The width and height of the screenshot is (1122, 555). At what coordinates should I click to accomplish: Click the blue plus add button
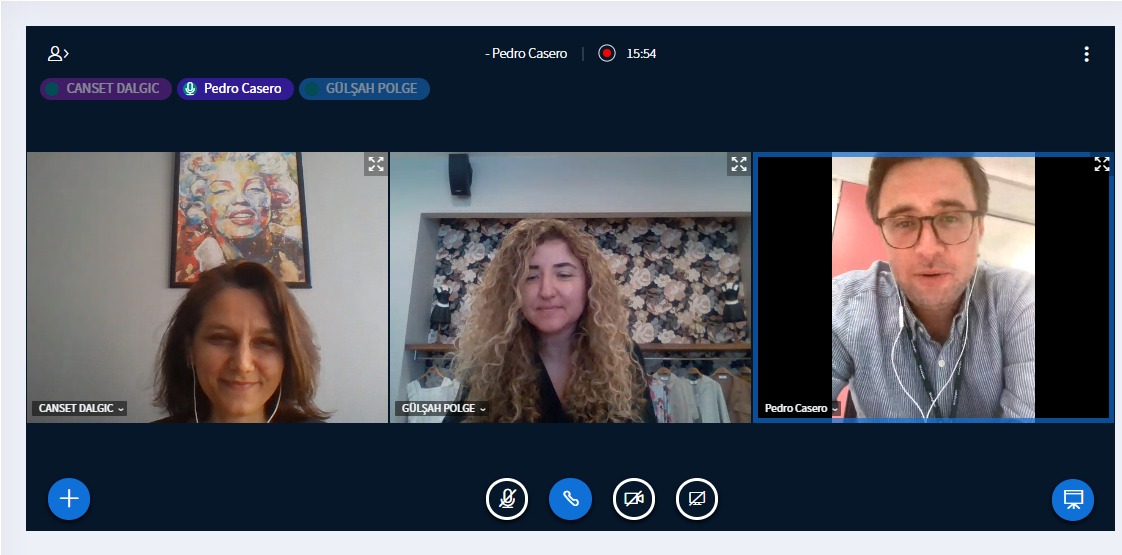[x=69, y=498]
